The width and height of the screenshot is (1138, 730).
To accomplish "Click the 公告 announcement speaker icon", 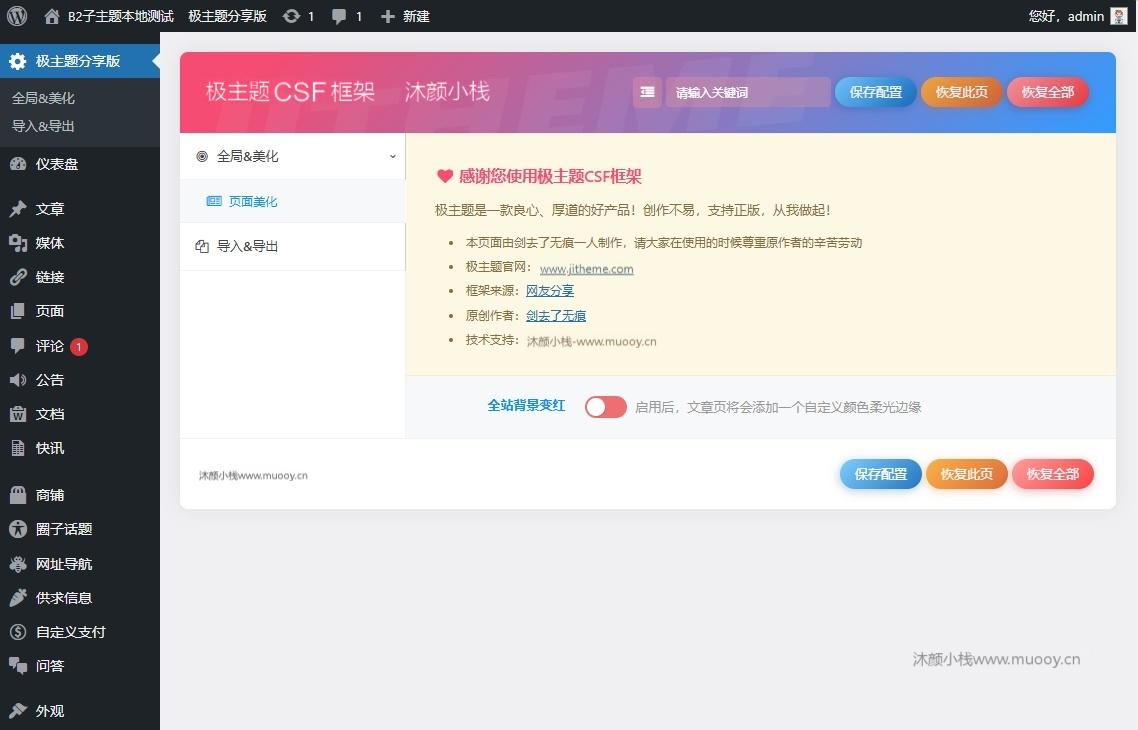I will point(22,380).
